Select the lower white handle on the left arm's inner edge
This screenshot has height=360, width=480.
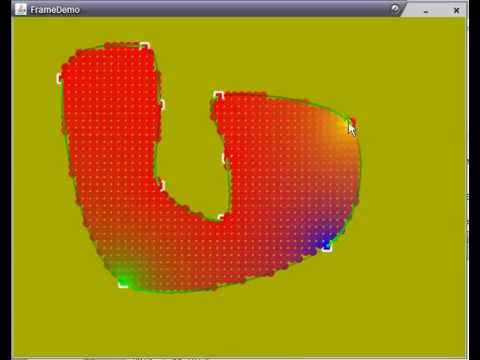point(162,185)
